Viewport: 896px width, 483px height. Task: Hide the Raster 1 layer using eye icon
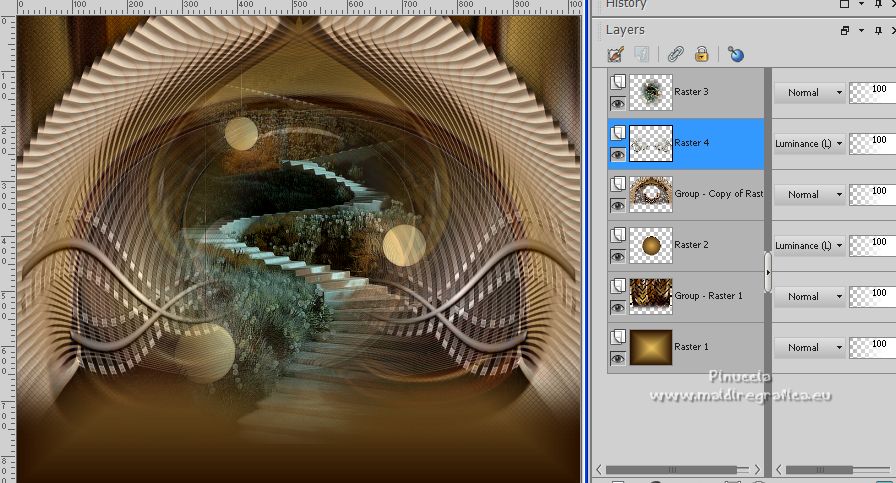618,358
